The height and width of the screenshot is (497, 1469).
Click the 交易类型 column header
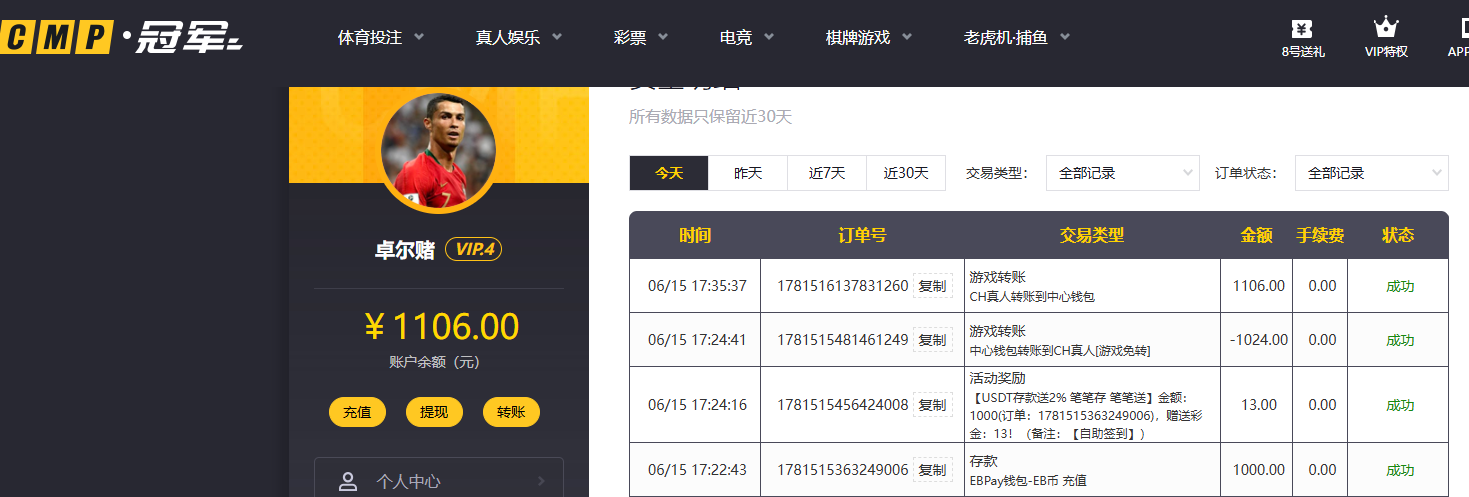pyautogui.click(x=1092, y=235)
